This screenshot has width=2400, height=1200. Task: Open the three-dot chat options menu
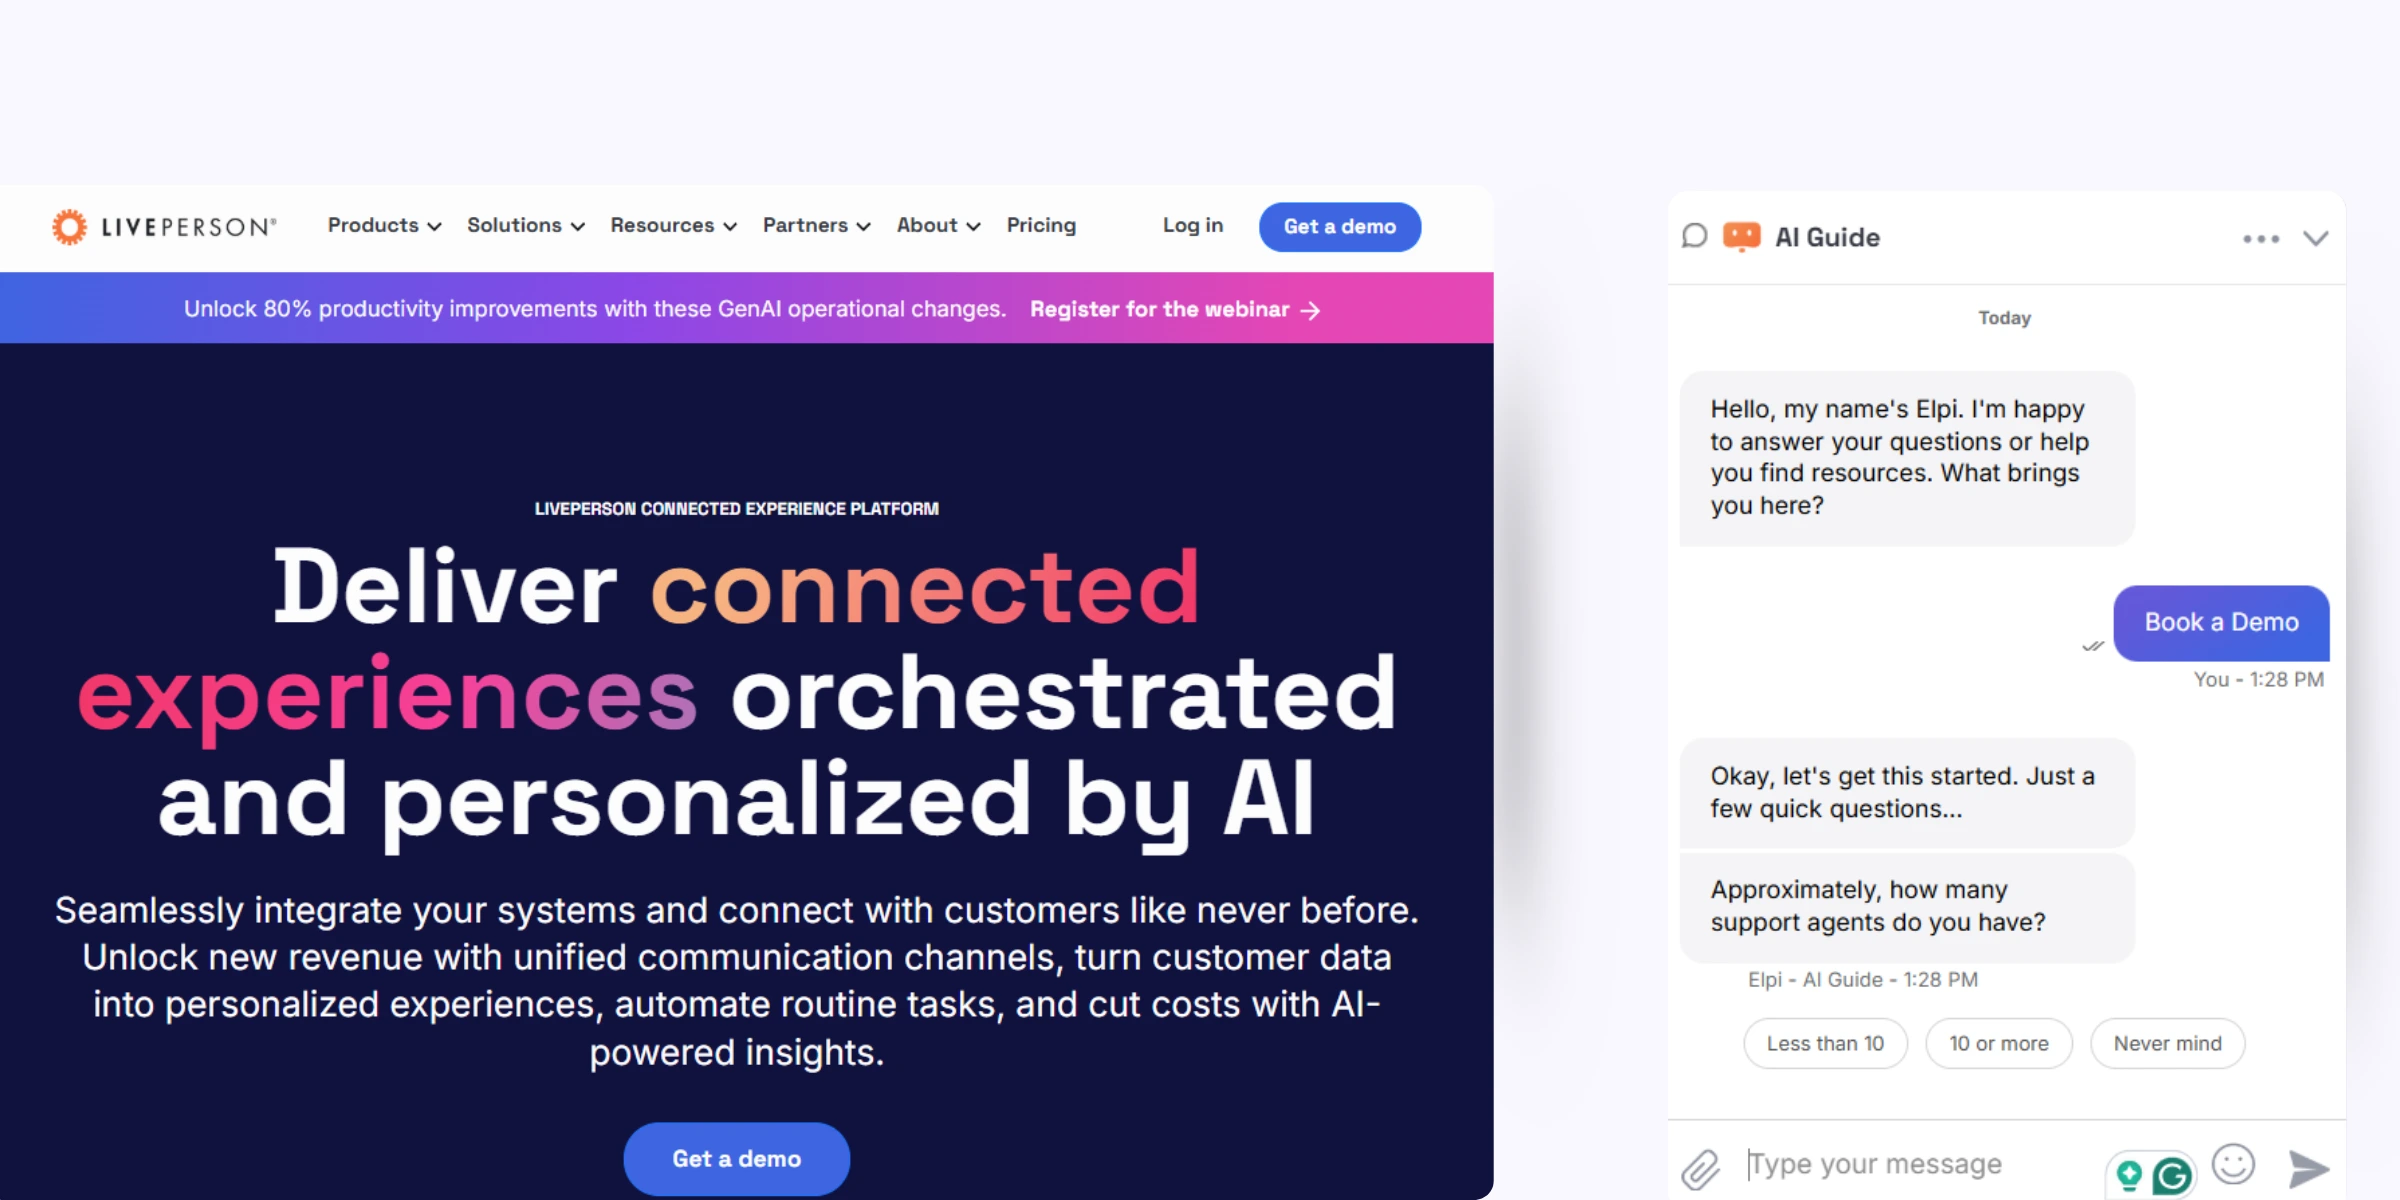[2261, 238]
